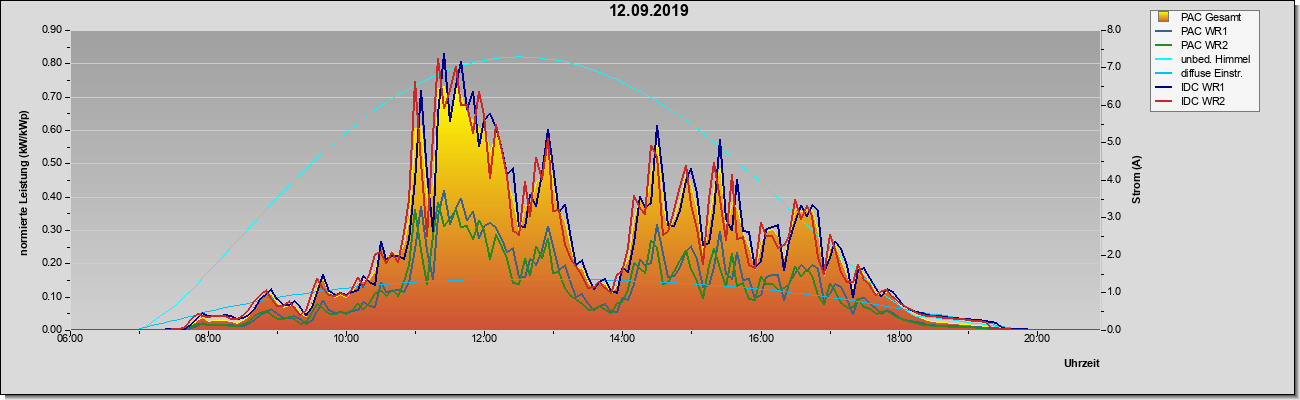Screen dimensions: 1300x400
Task: Click the 3.0 right axis value
Action: (1113, 217)
